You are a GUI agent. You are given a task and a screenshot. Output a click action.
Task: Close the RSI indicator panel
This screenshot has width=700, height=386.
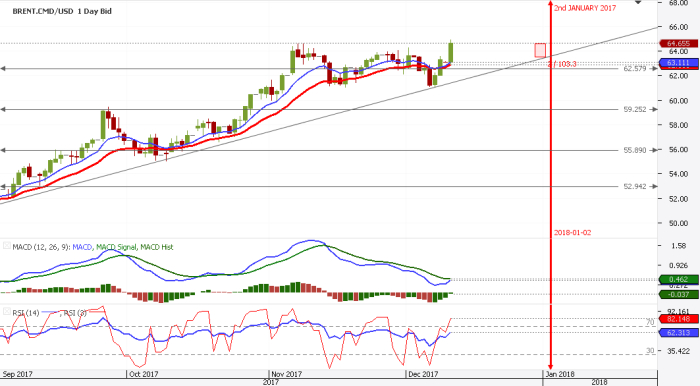7,311
